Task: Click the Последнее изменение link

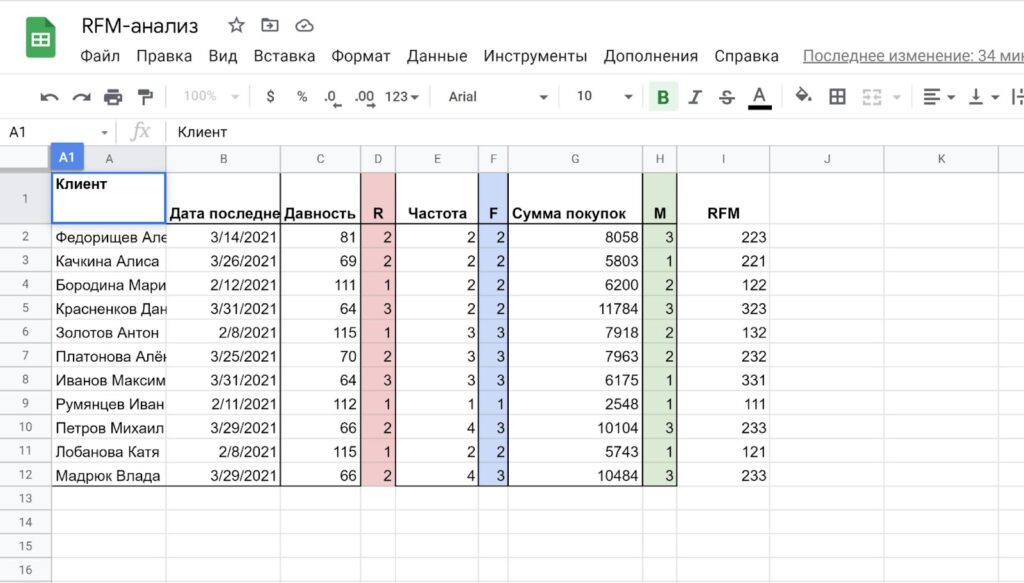Action: point(912,56)
